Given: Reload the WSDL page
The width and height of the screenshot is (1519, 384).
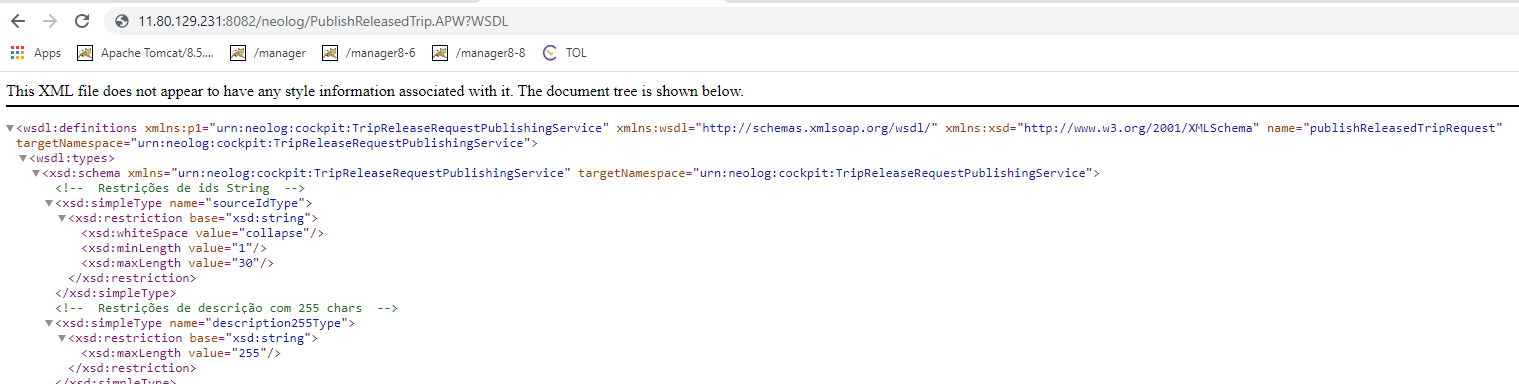Looking at the screenshot, I should click(x=82, y=21).
